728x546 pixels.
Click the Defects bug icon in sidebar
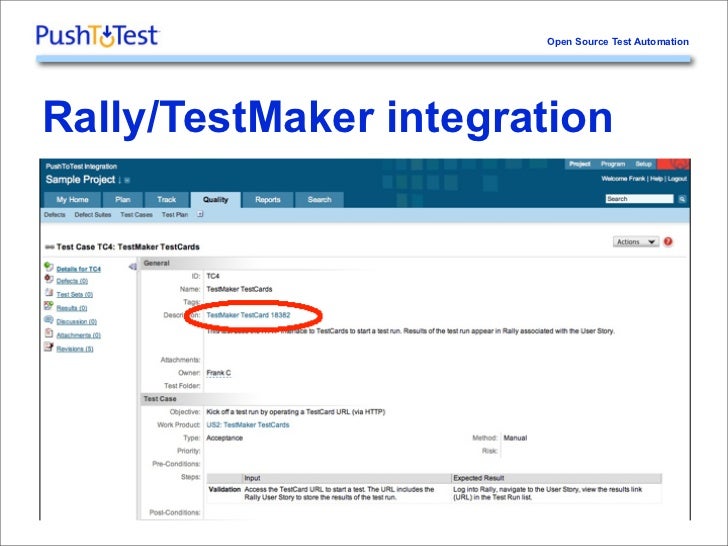[49, 279]
